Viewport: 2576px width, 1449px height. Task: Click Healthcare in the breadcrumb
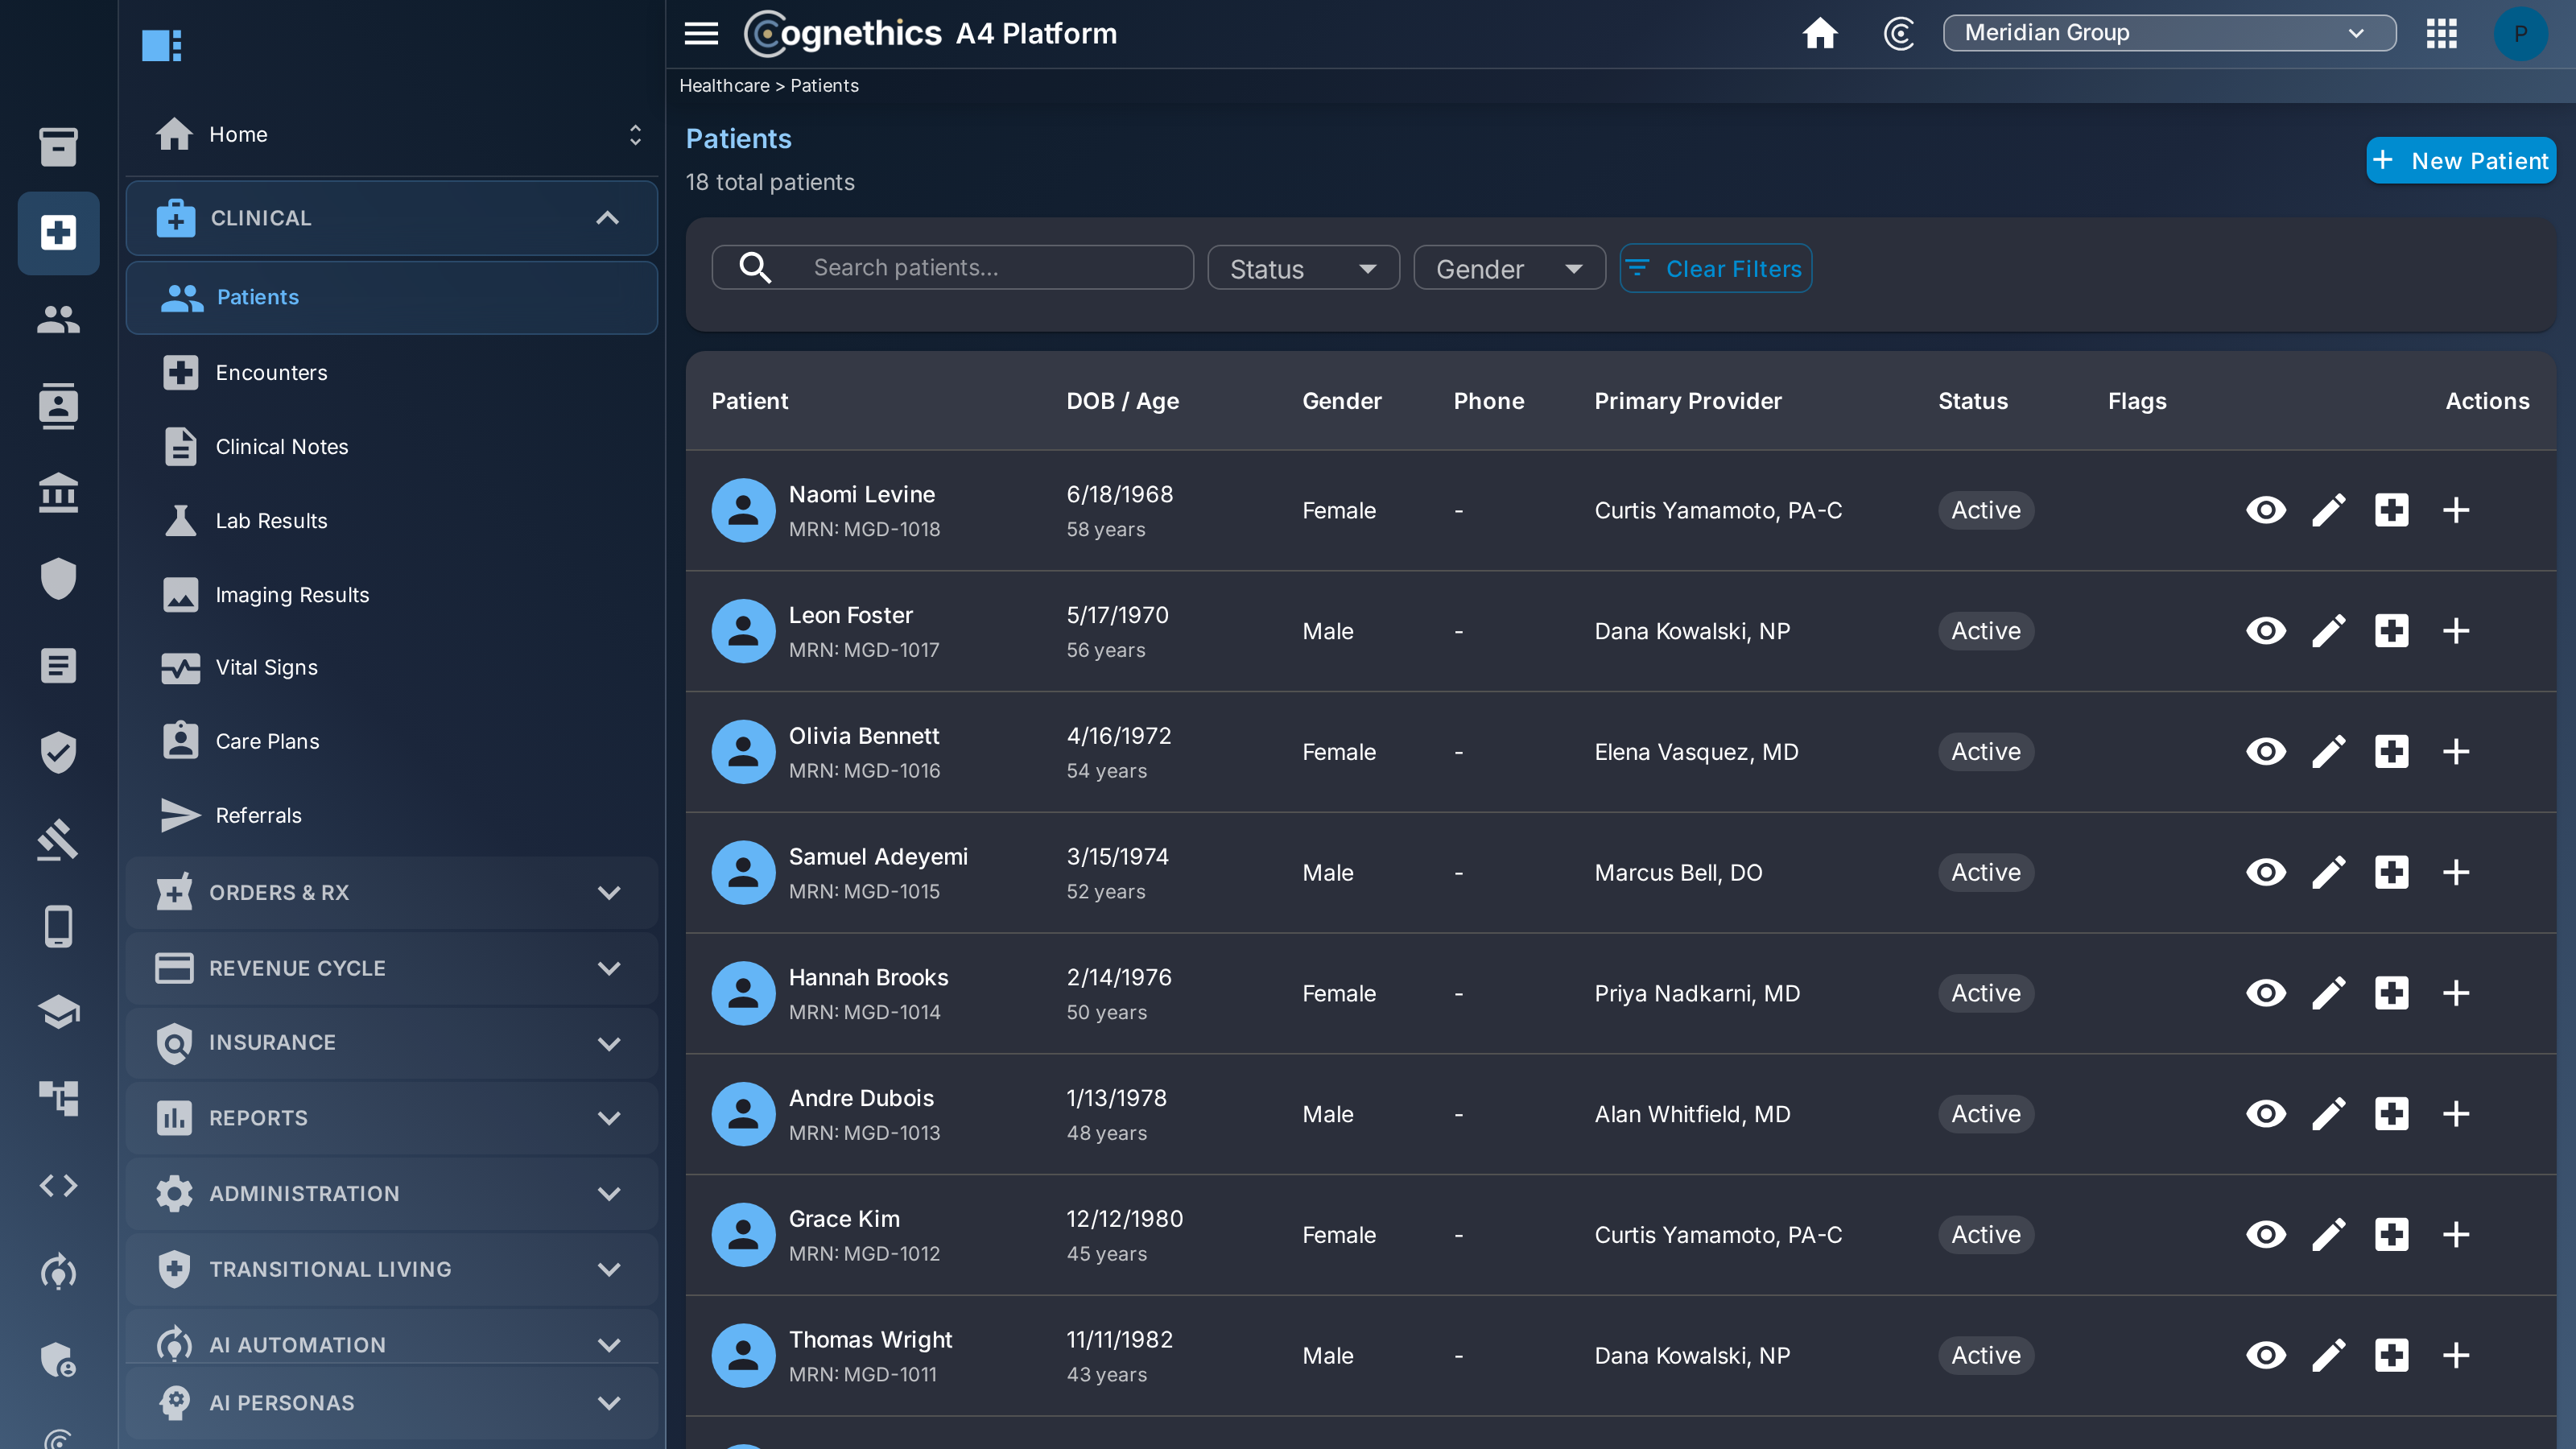[x=724, y=86]
